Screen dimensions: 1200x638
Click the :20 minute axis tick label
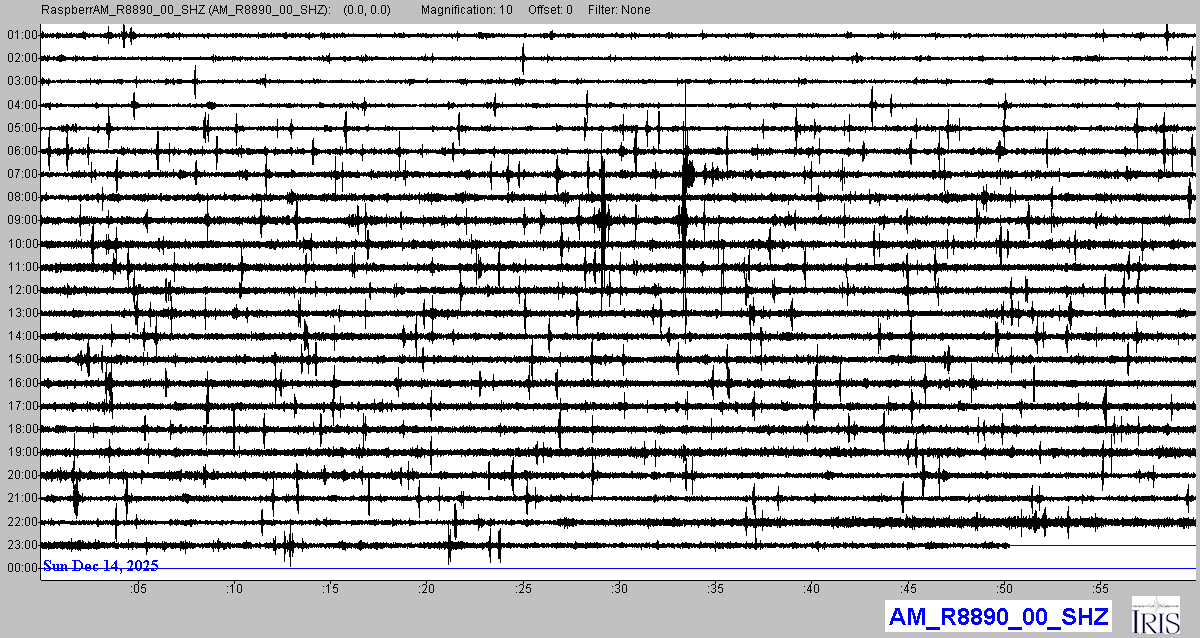coord(427,589)
